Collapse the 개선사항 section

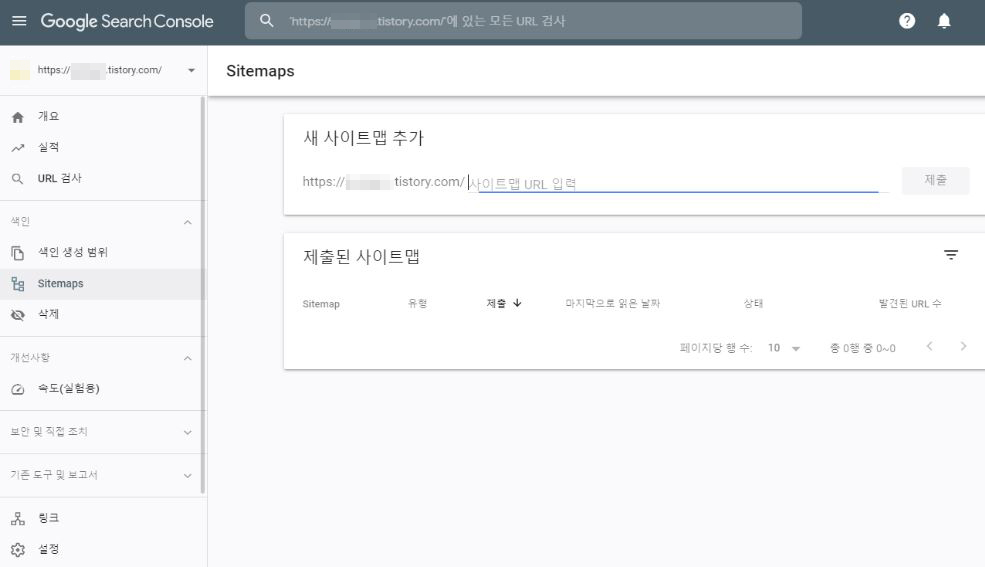187,358
